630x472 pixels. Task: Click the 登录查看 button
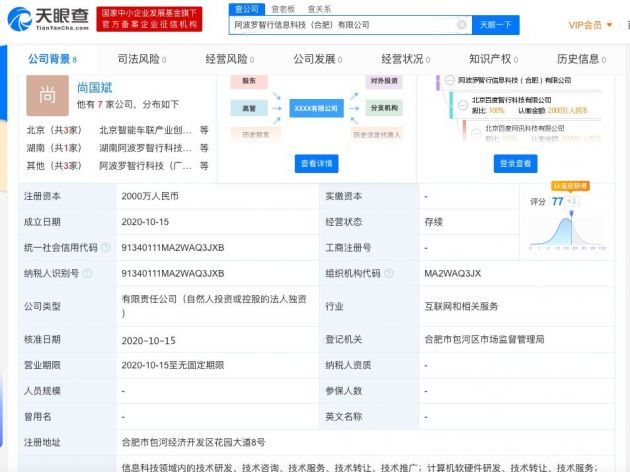coord(515,163)
